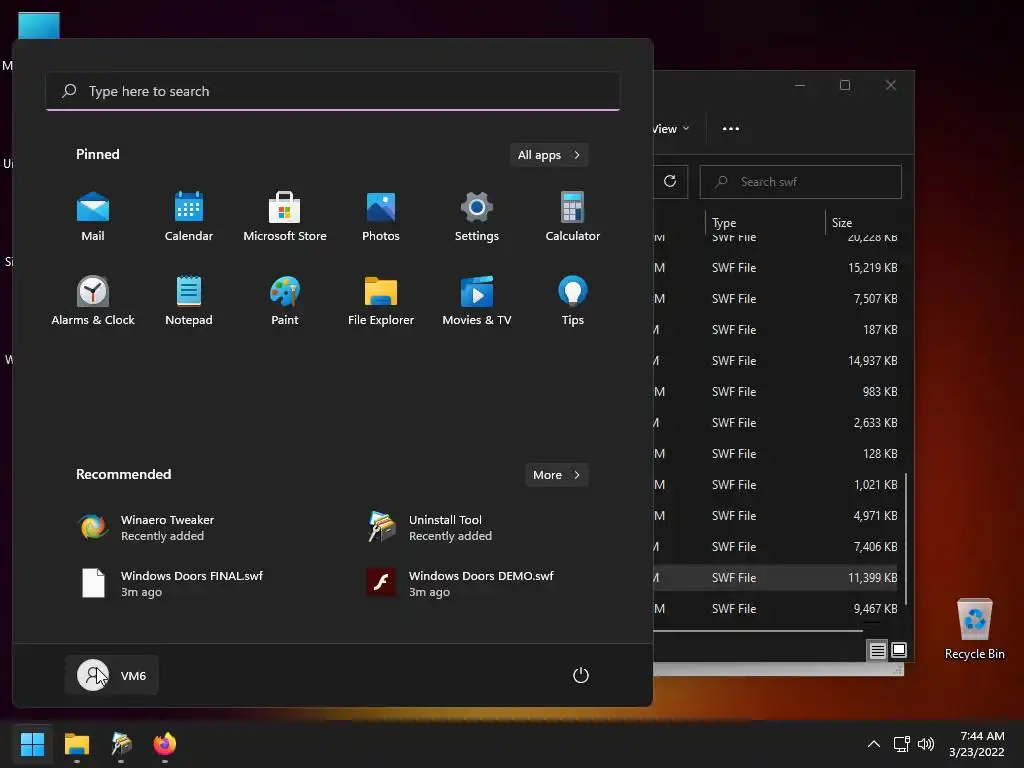Maximize the File Explorer window

tap(845, 86)
